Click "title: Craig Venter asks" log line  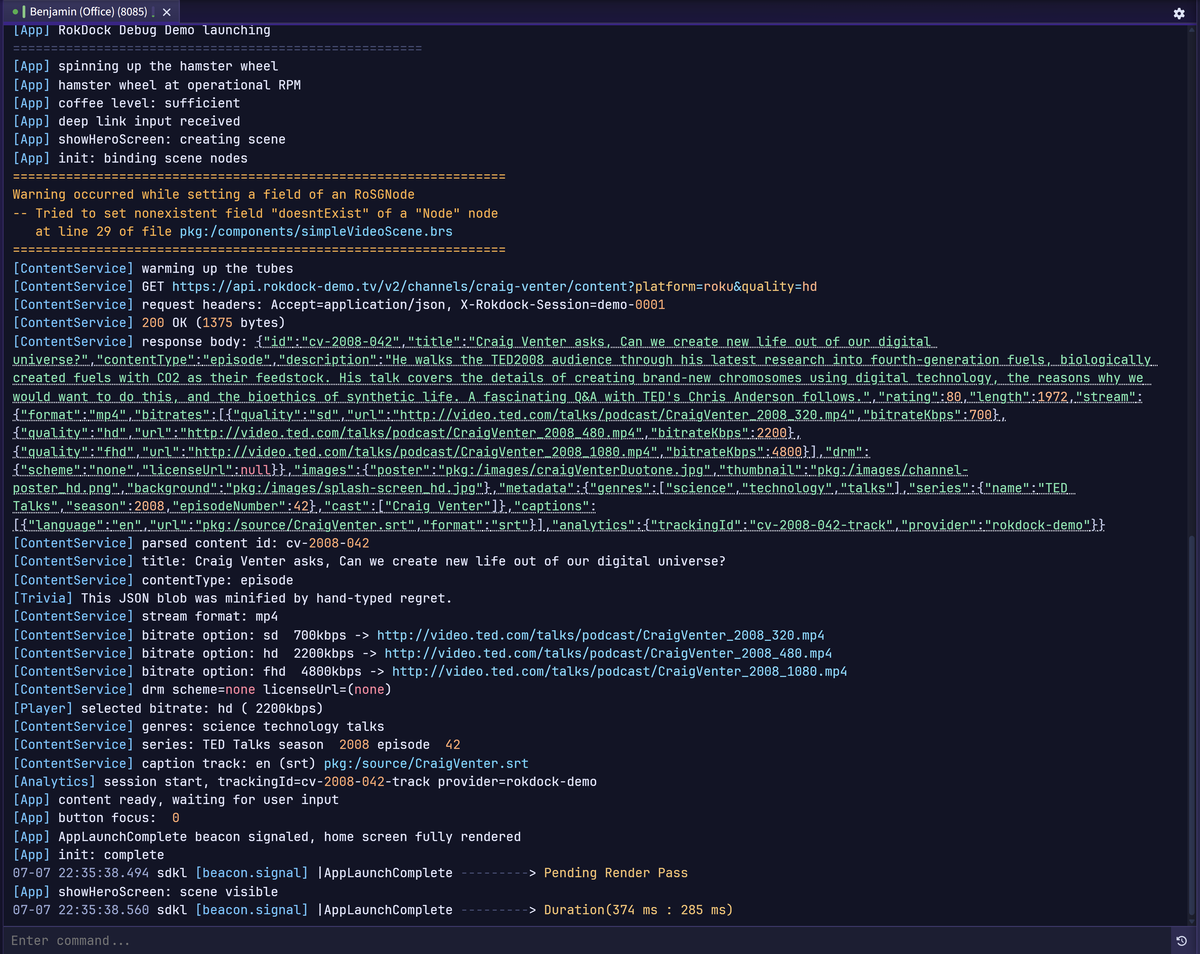coord(369,562)
